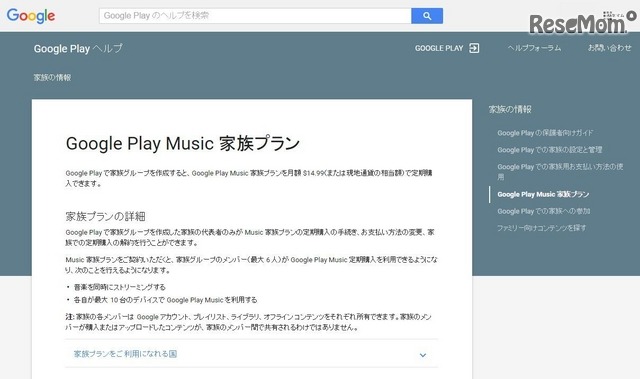Open the GOOGLE PLAY link text
This screenshot has height=379, width=640.
click(439, 48)
